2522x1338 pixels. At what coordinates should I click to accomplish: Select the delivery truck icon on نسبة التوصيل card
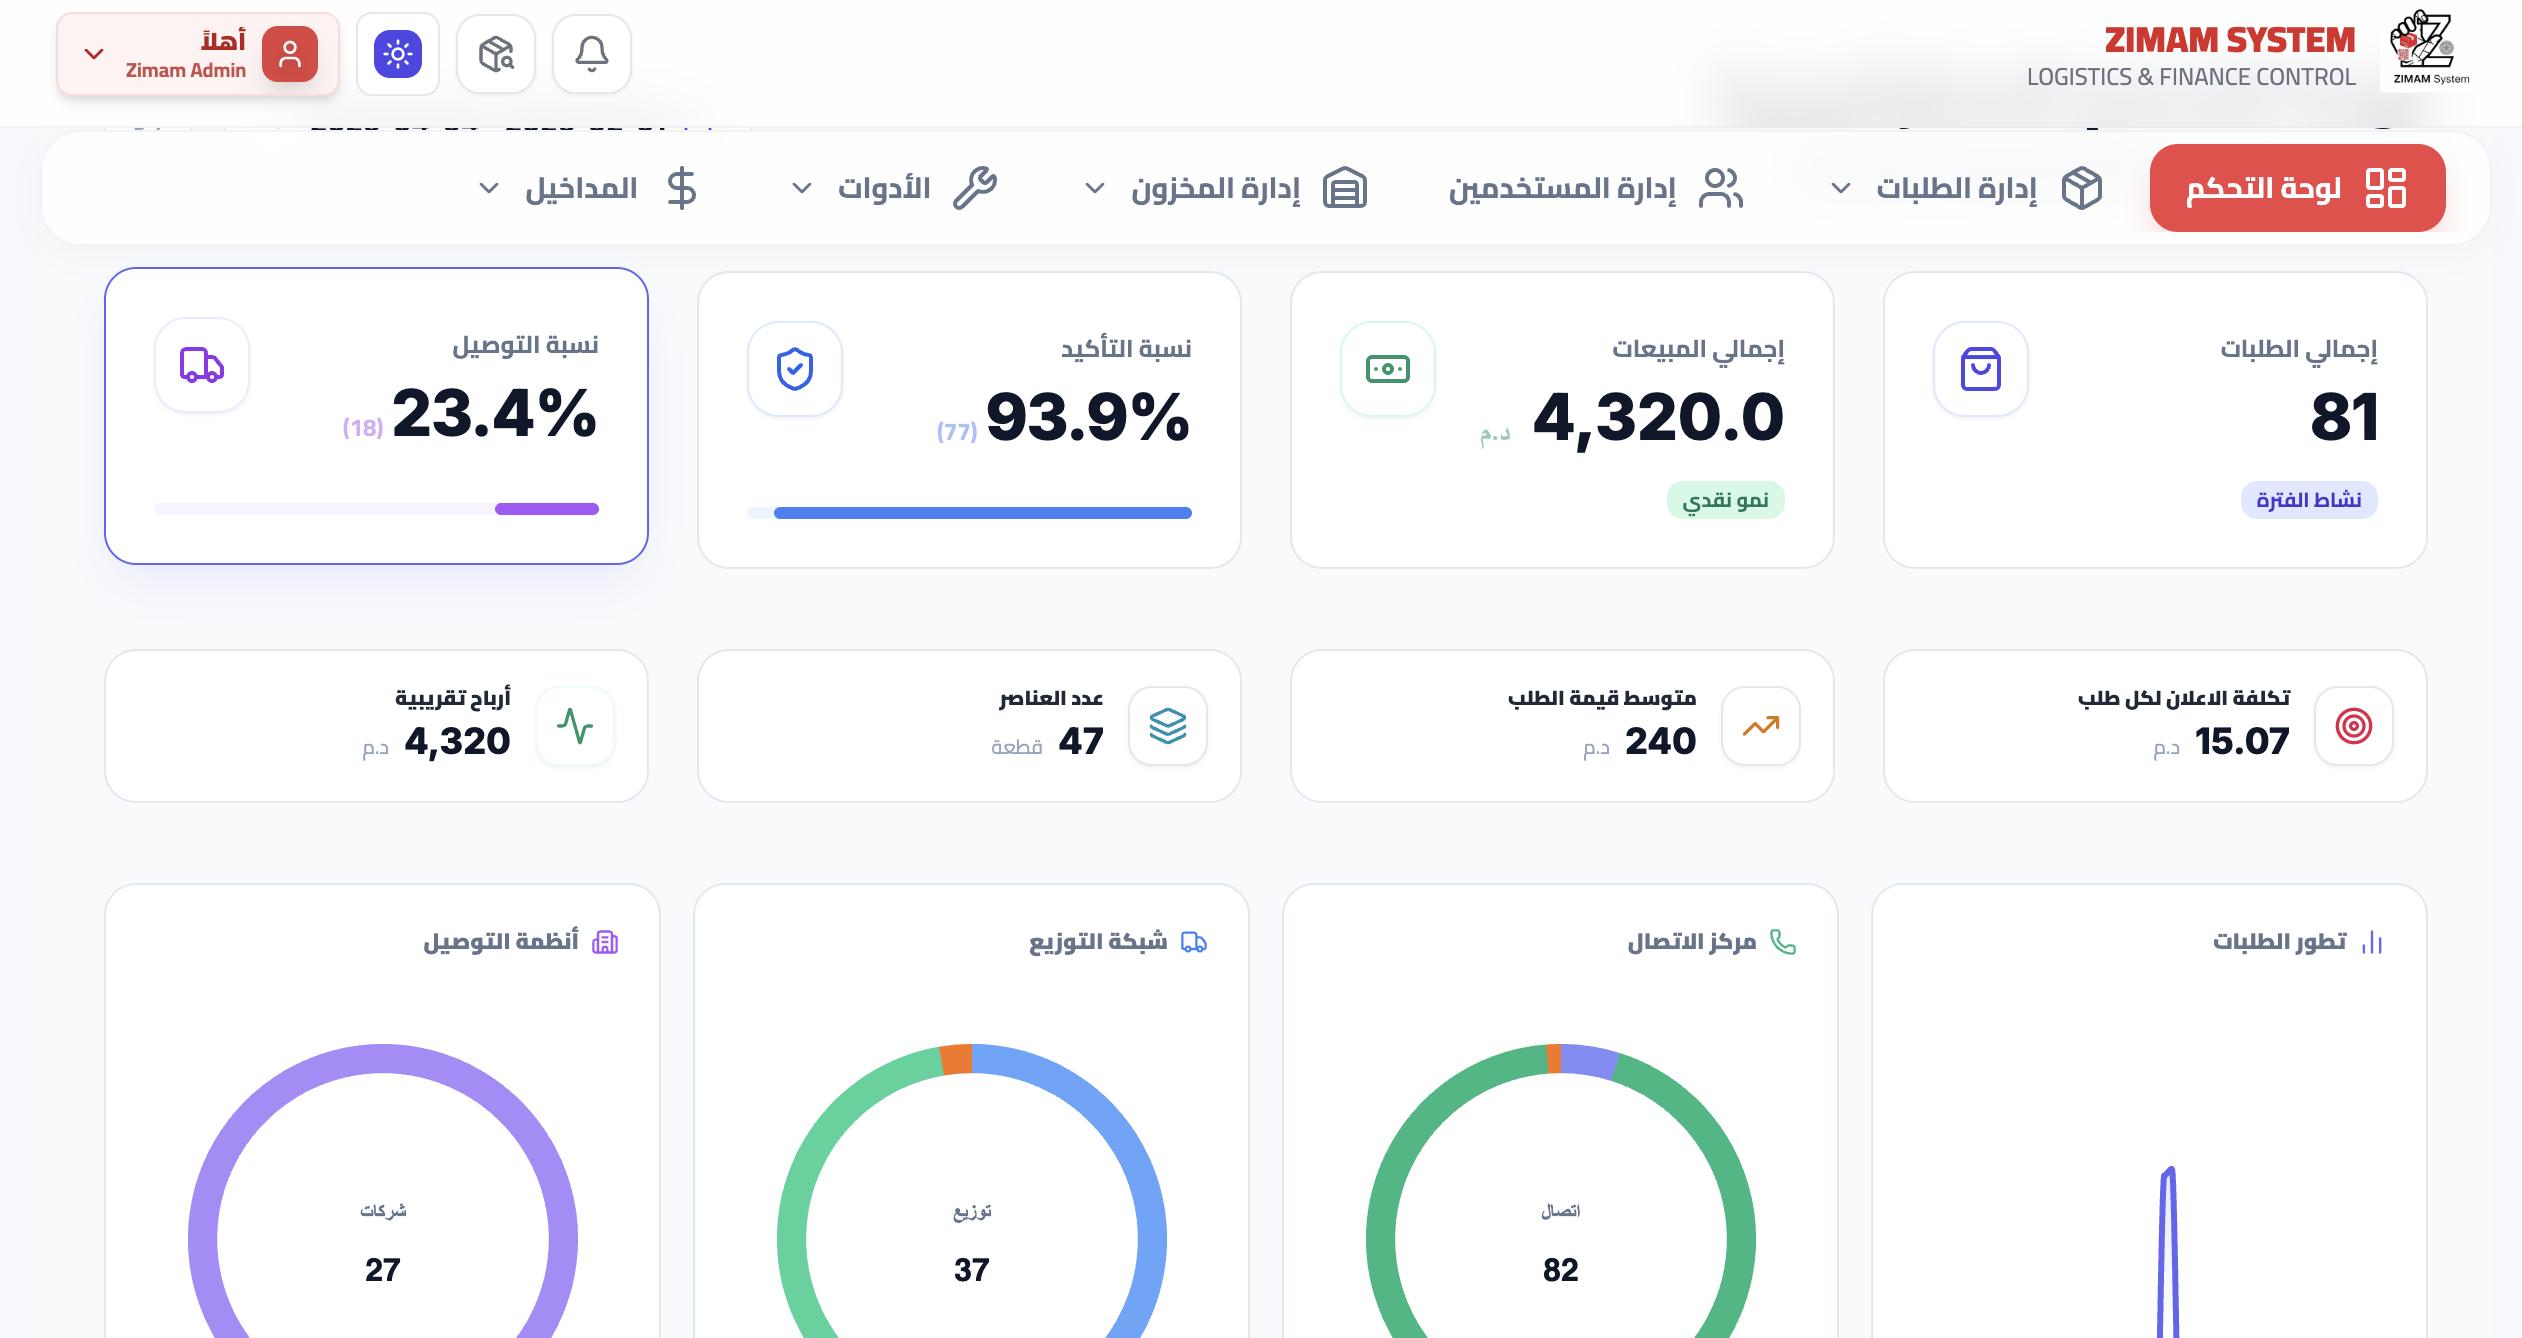point(201,366)
